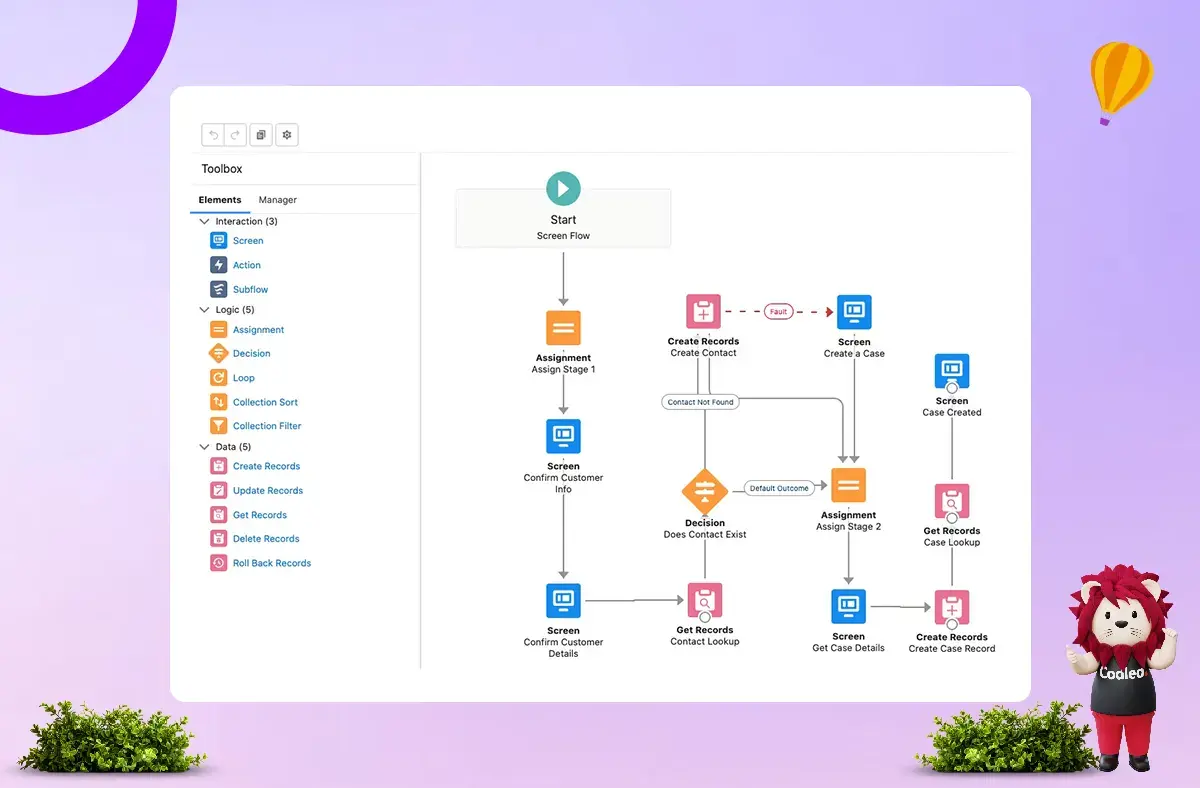Viewport: 1200px width, 788px height.
Task: Select the Create Contact records node
Action: [x=704, y=312]
